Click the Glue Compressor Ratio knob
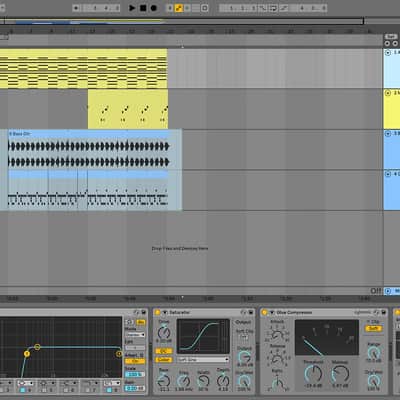This screenshot has height=400, width=400. tap(277, 383)
